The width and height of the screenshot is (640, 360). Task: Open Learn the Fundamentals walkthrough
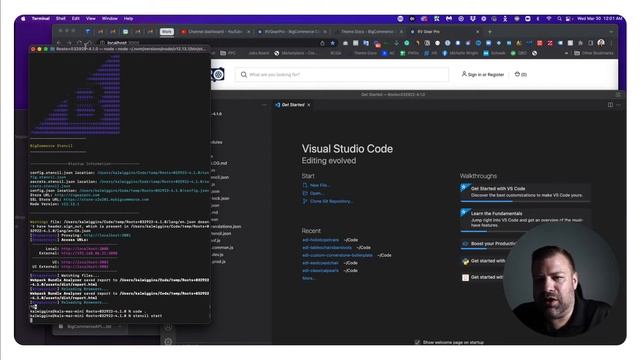point(525,220)
